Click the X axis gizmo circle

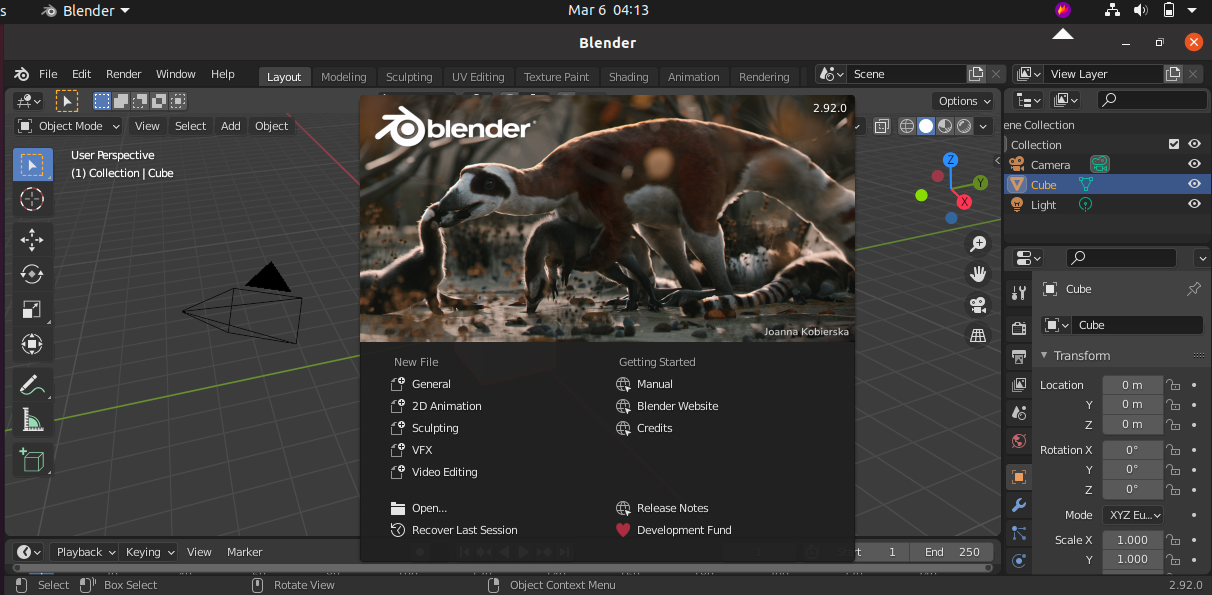coord(965,202)
